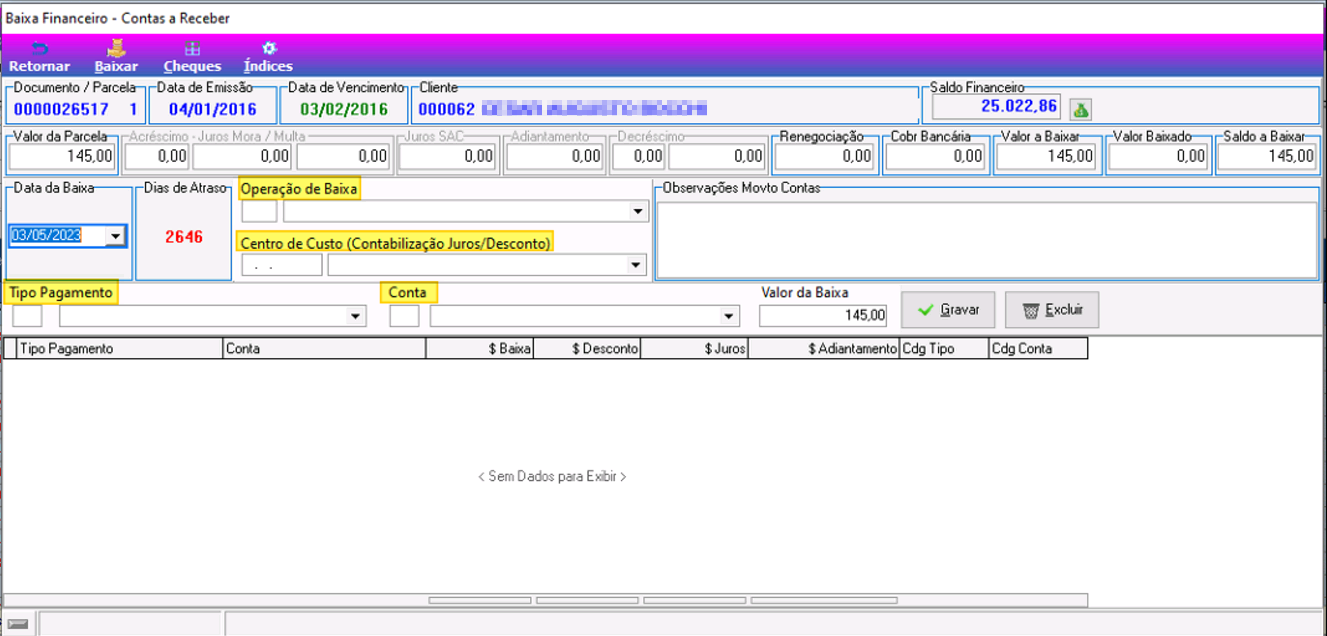Click the Operação de Baixa code field
The height and width of the screenshot is (636, 1327).
(260, 212)
